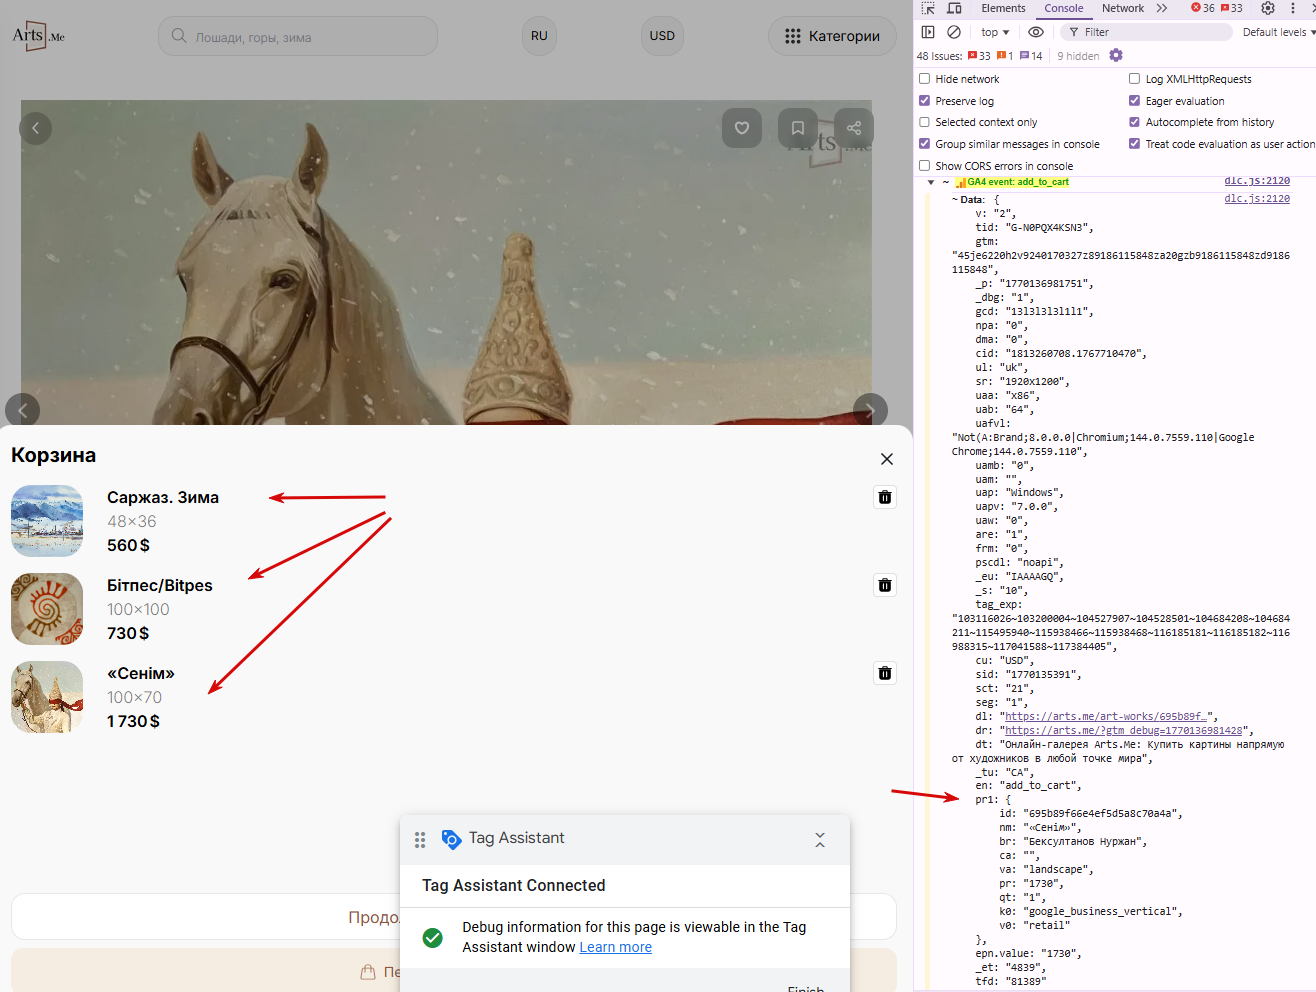Enable Selected context only checkbox

coord(925,122)
